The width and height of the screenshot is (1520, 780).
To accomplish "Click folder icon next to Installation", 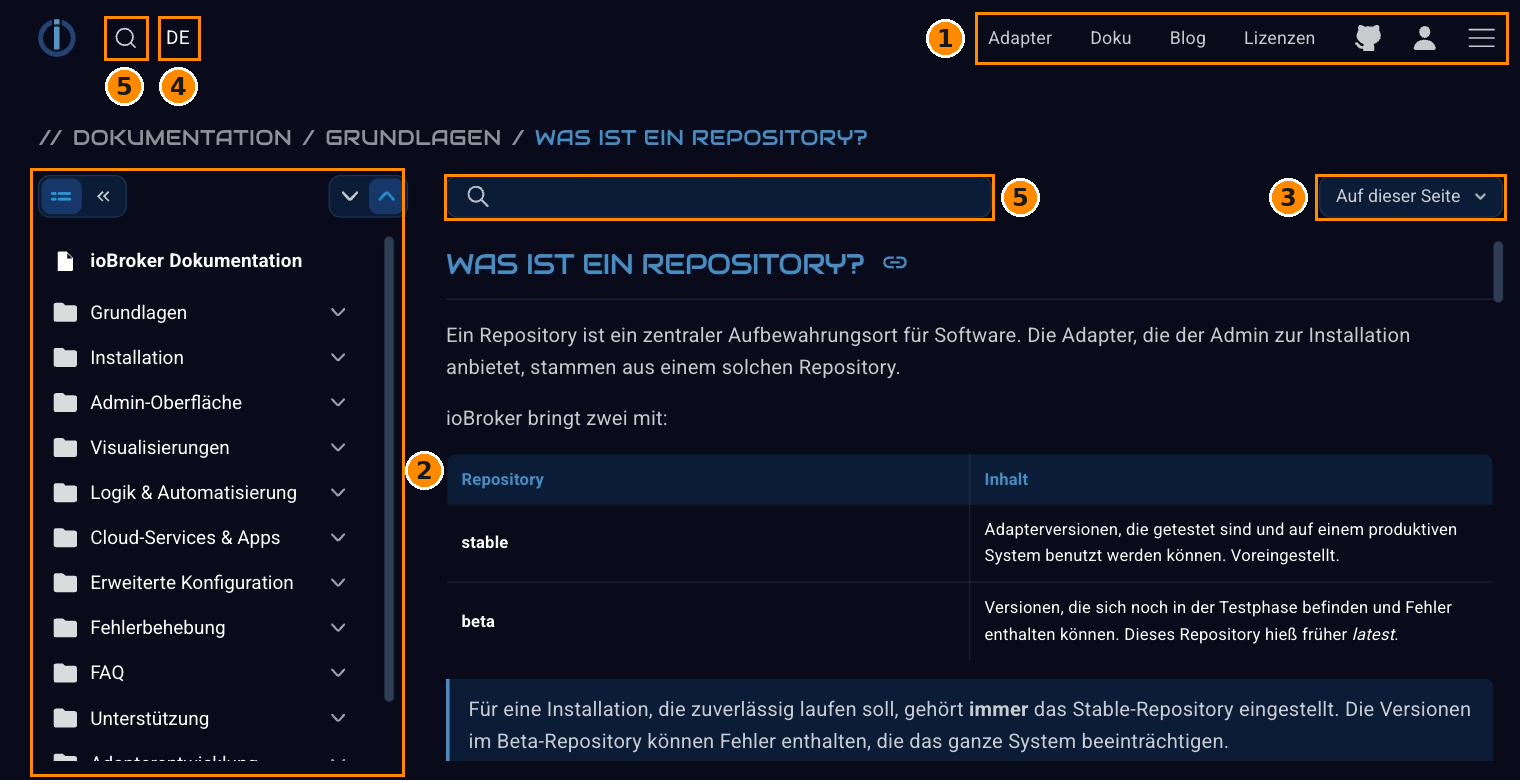I will point(65,358).
